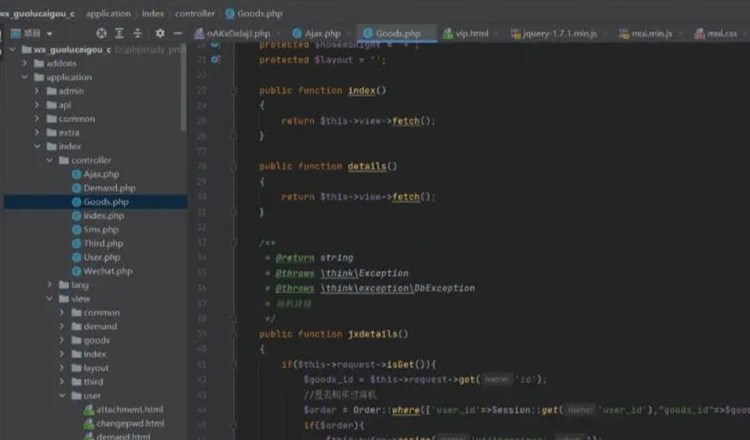The image size is (750, 440).
Task: Open Demand.php in the project tree
Action: click(x=108, y=188)
